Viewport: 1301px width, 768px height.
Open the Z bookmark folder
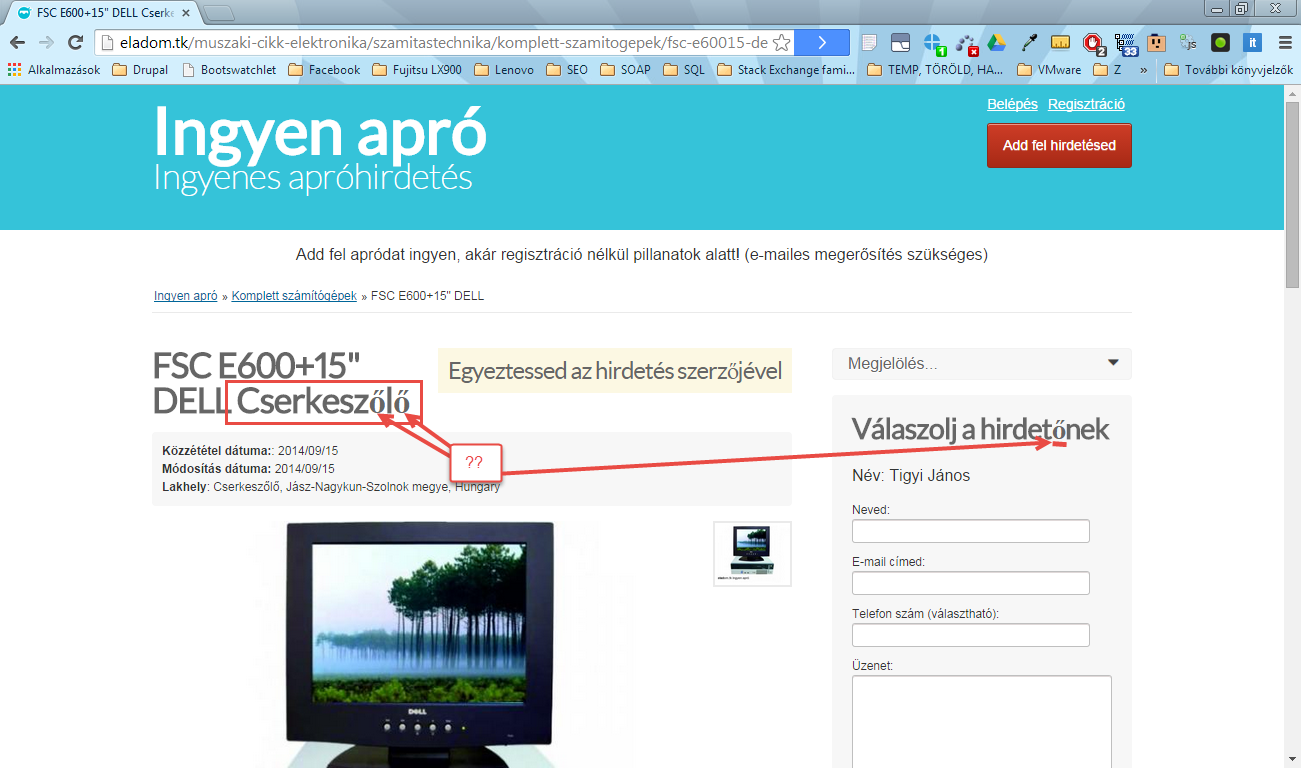pyautogui.click(x=1107, y=70)
